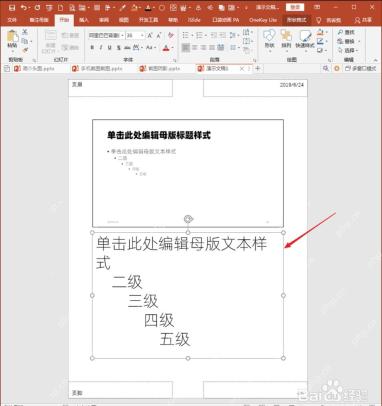Viewport: 382px width, 406px height.
Task: Pick font color with red A
Action: click(x=166, y=48)
